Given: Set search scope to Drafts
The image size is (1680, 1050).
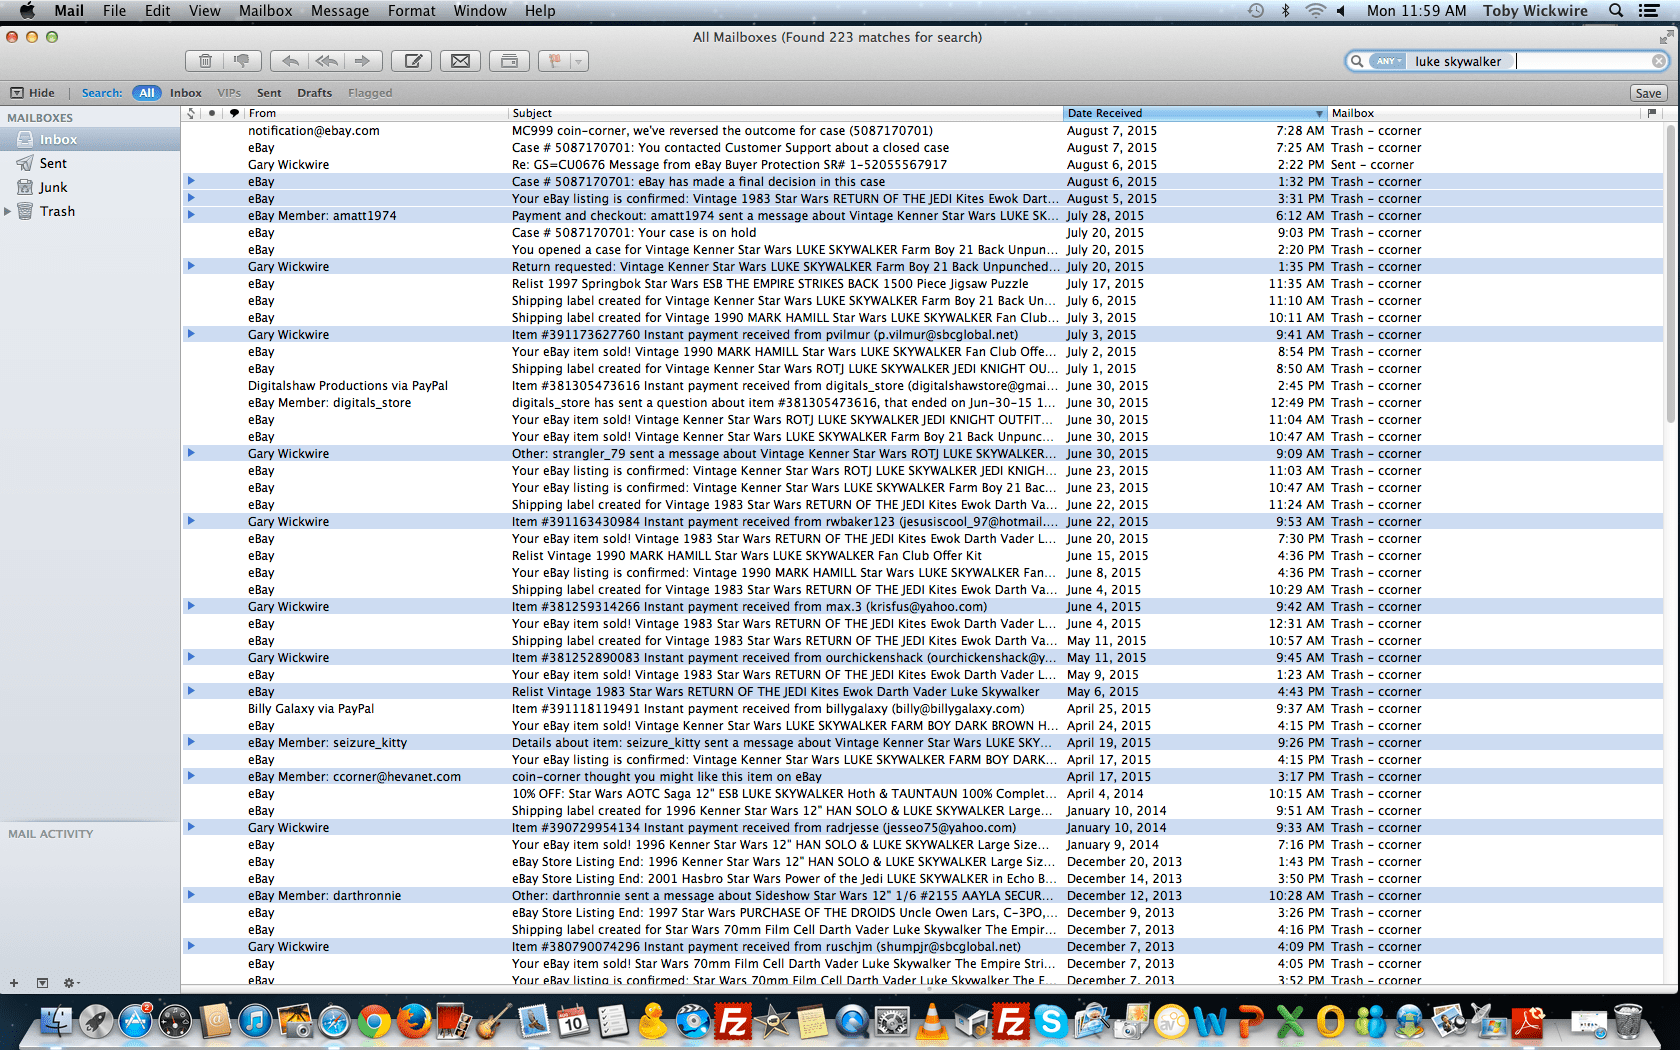Looking at the screenshot, I should 314,93.
